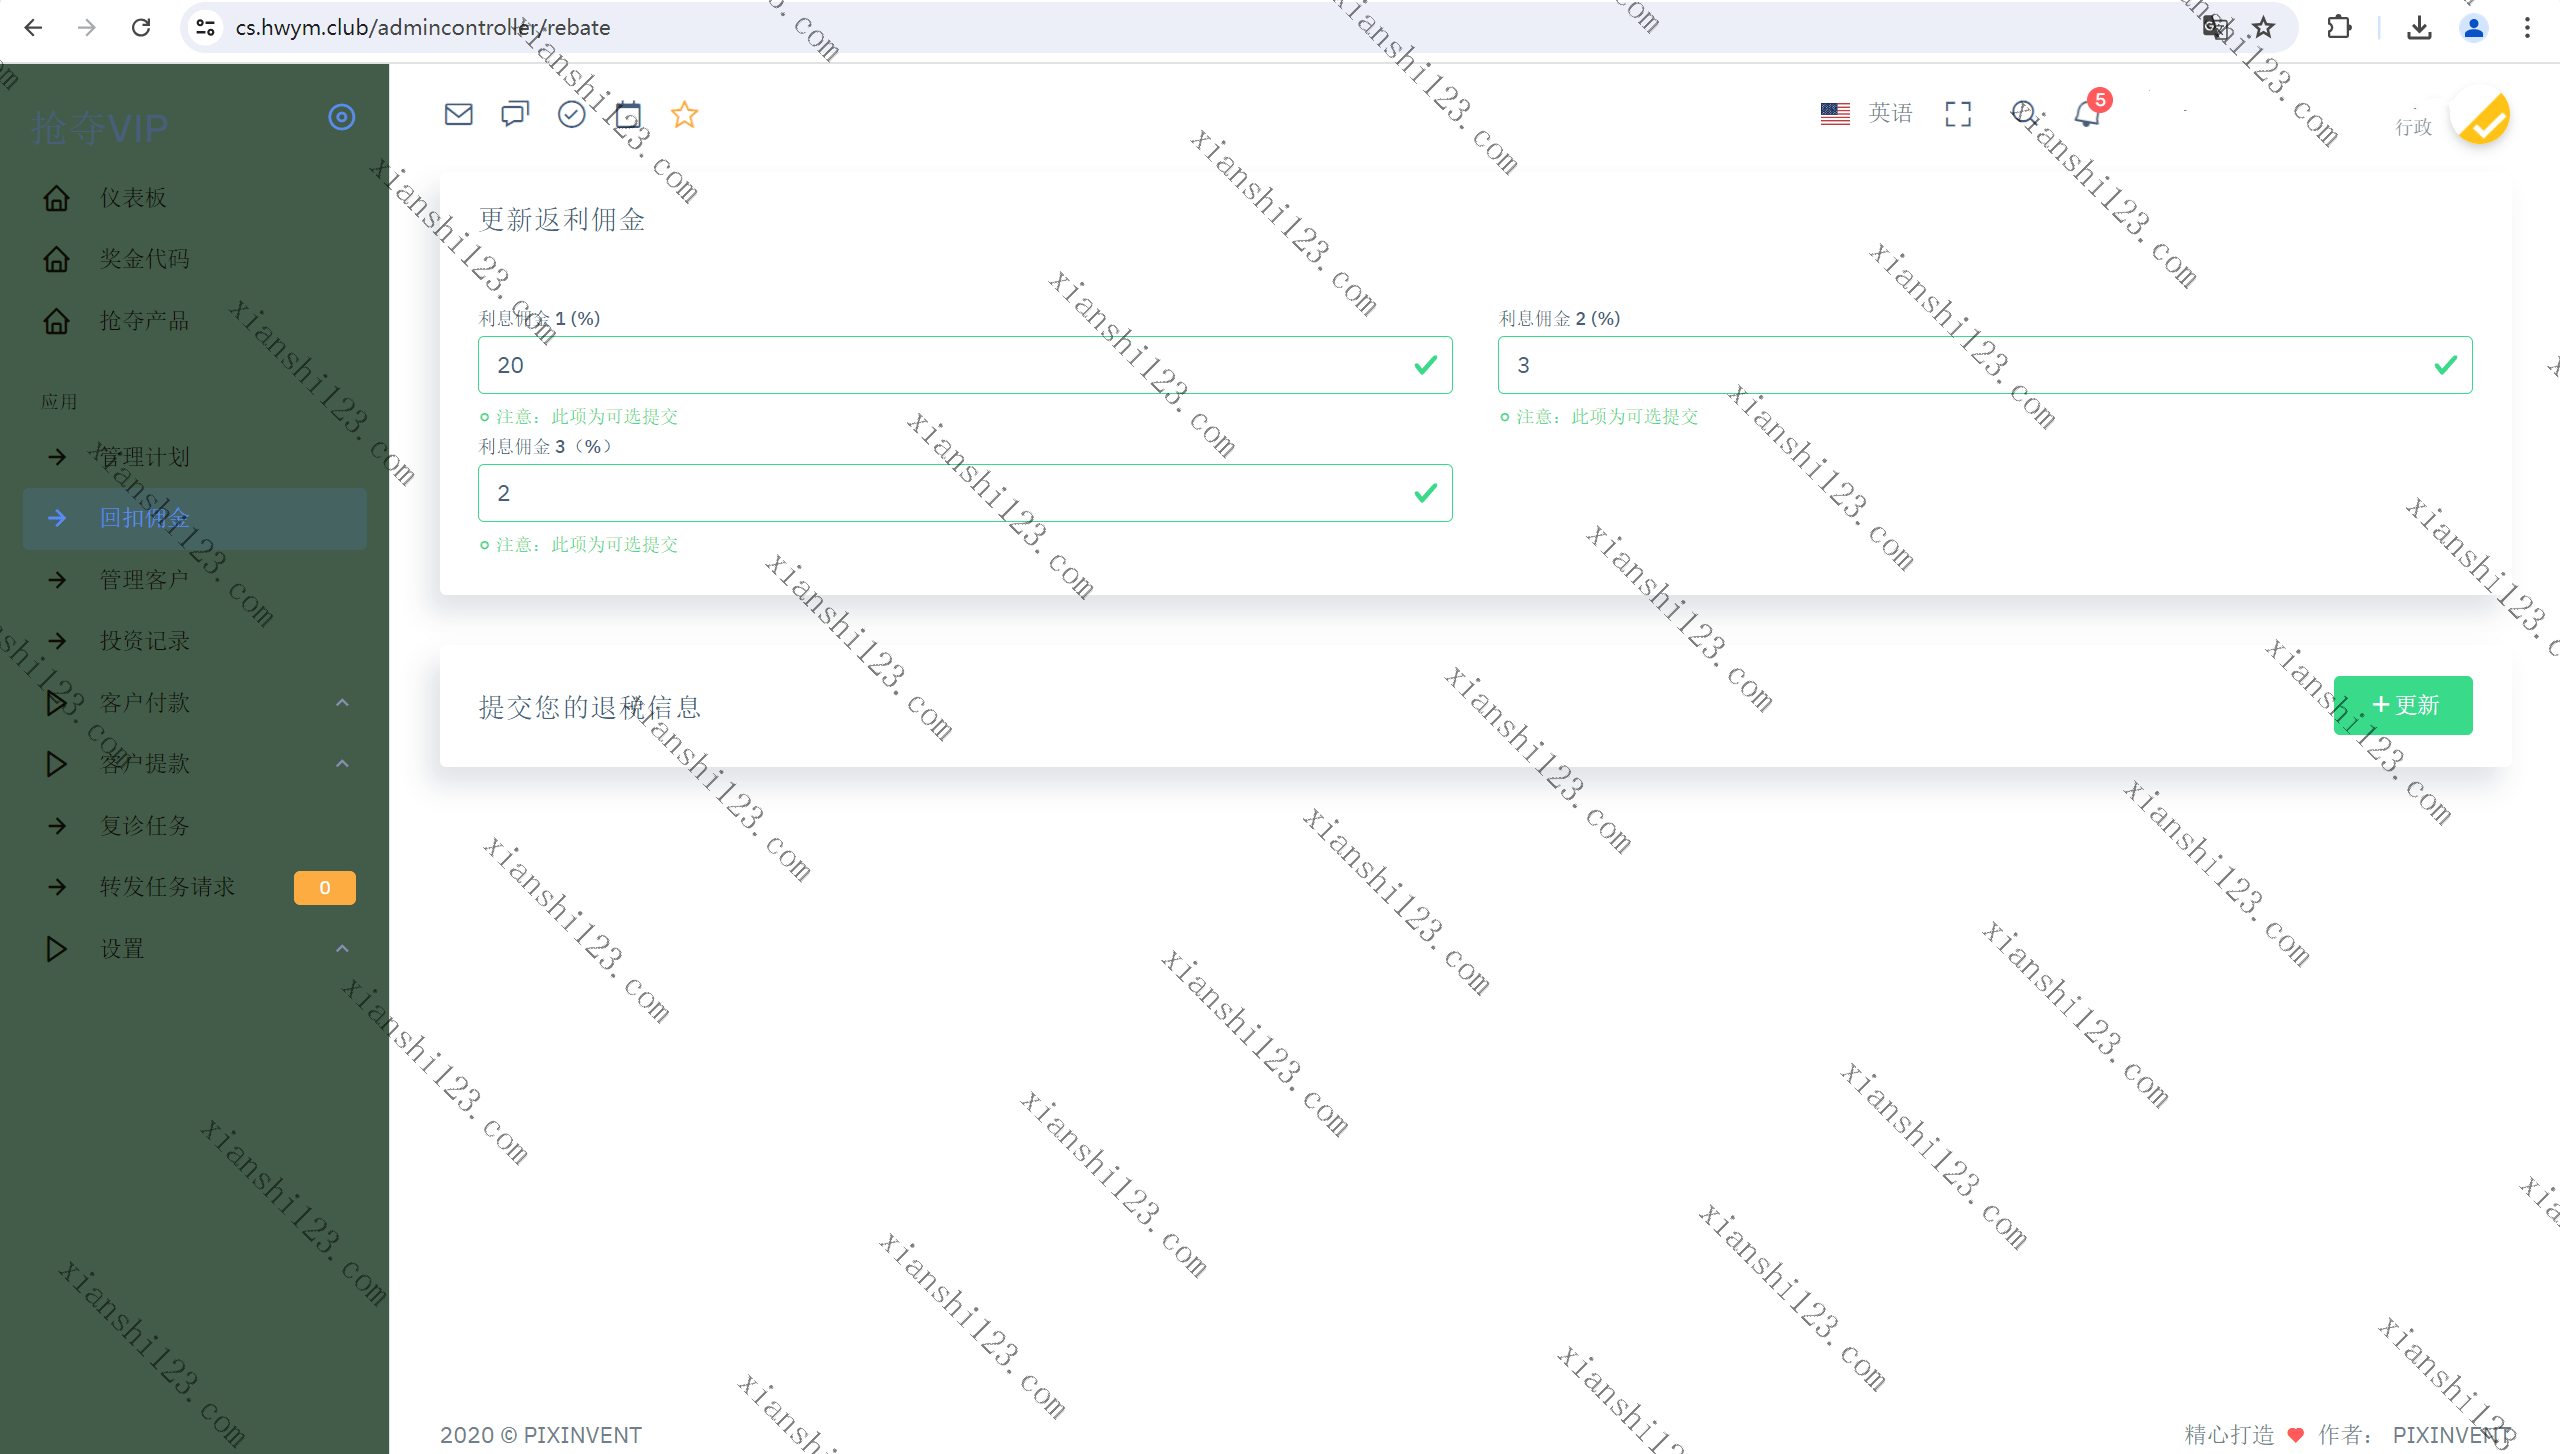
Task: Click triangle icon beside 客户付款
Action: (x=57, y=703)
